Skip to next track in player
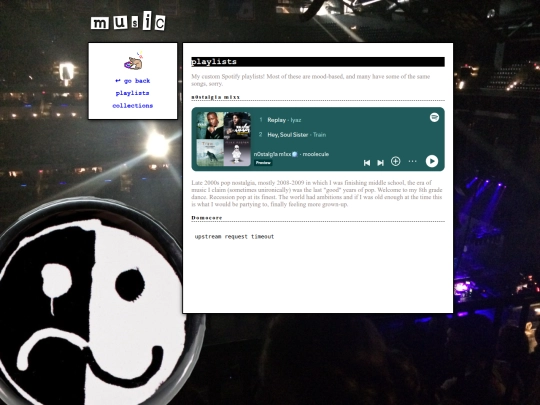The image size is (540, 405). (x=381, y=163)
